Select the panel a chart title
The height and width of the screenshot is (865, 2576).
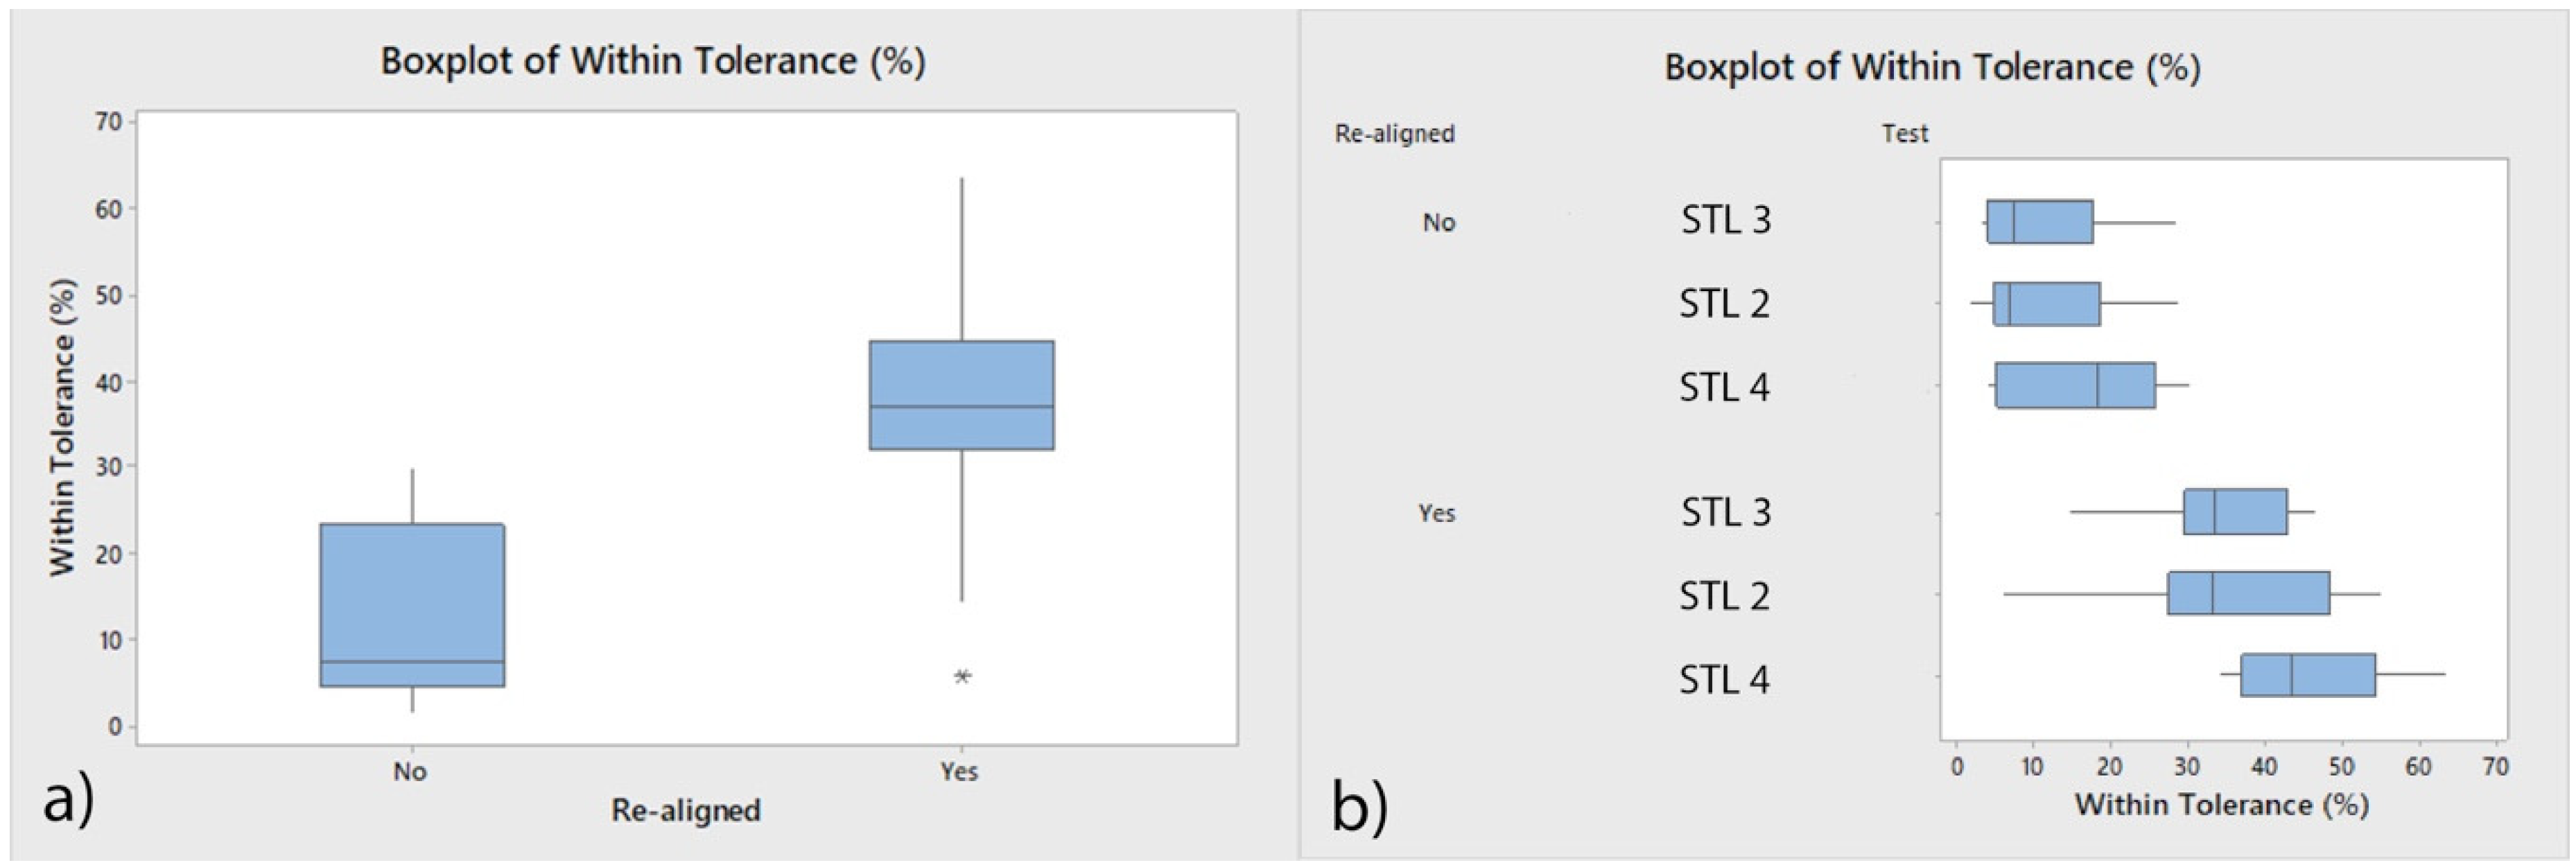(653, 61)
